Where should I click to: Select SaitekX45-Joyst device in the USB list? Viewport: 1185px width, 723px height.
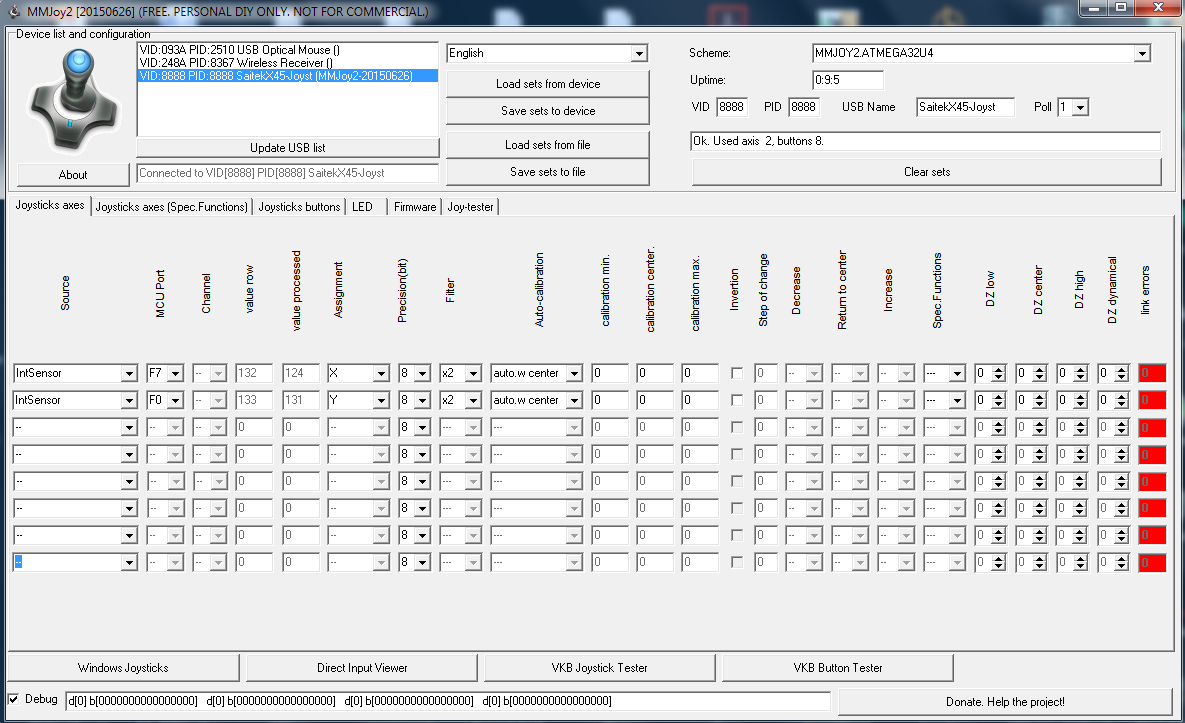pyautogui.click(x=287, y=76)
